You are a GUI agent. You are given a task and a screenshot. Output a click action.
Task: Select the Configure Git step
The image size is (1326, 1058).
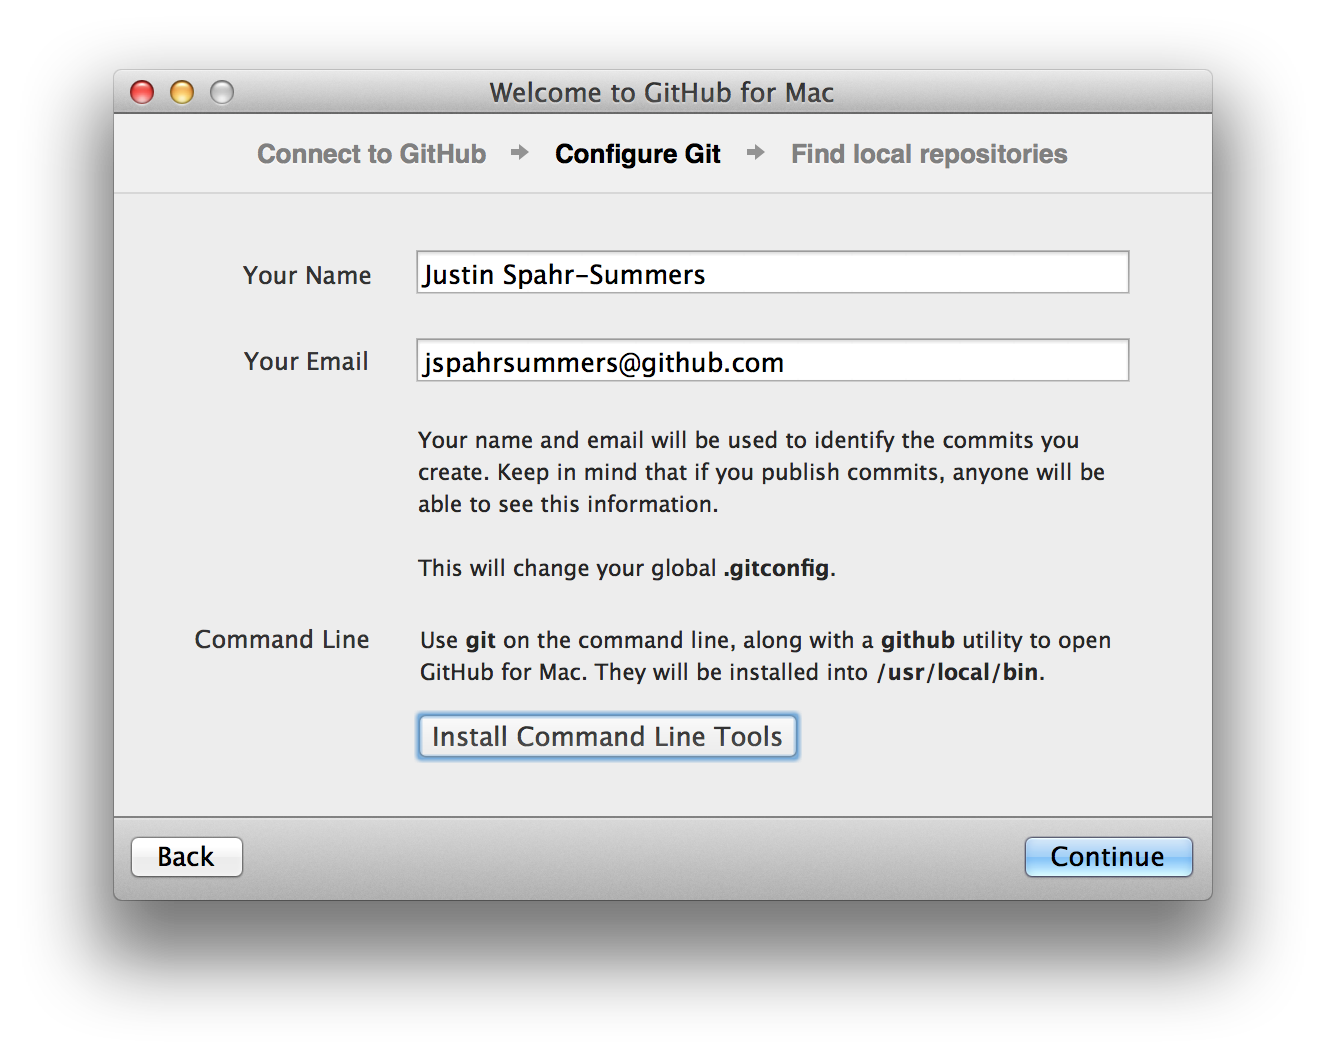[x=638, y=154]
